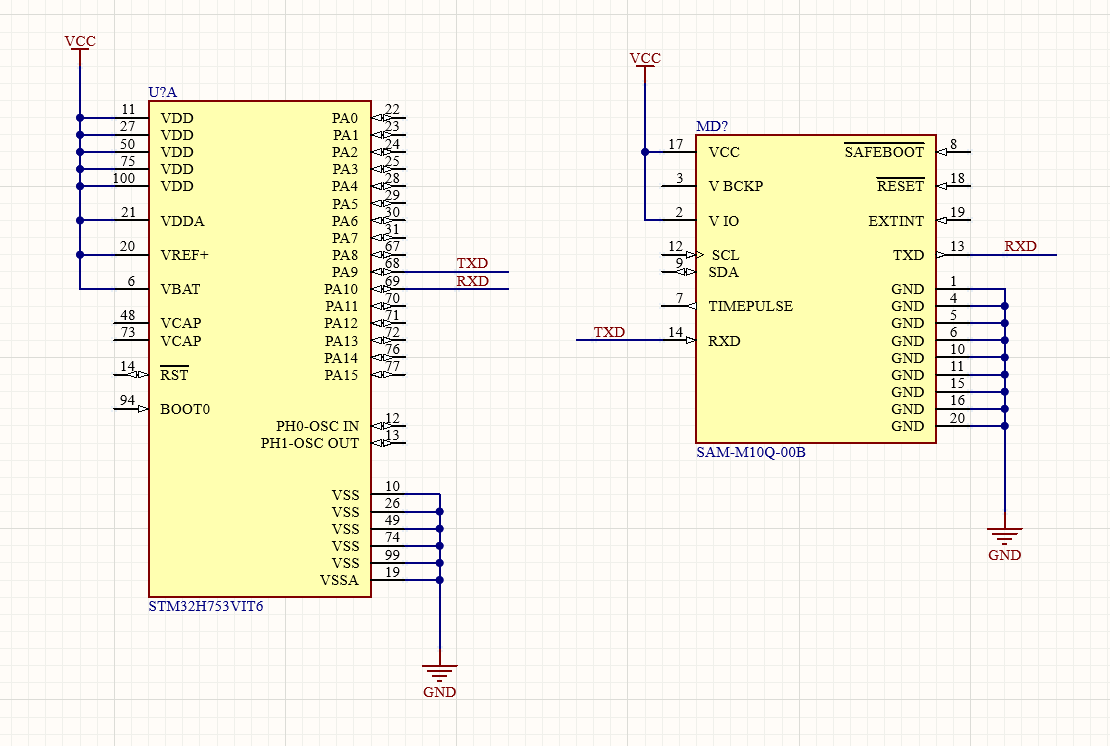Click the PA13 pin label
Viewport: 1110px width, 746px height.
341,341
